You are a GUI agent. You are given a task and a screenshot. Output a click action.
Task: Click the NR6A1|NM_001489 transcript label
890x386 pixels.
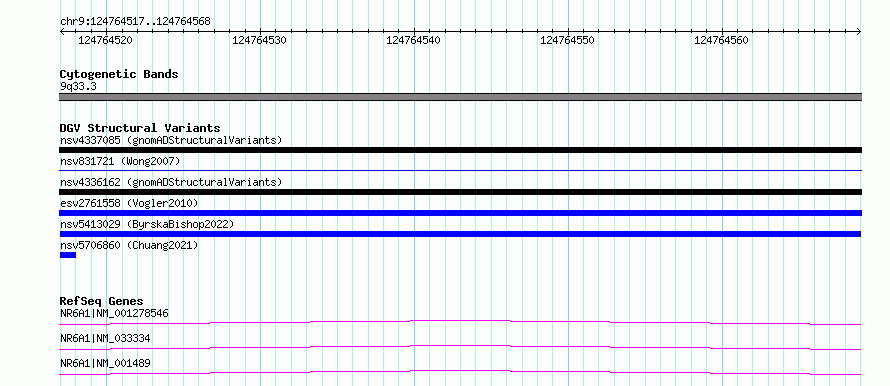105,363
